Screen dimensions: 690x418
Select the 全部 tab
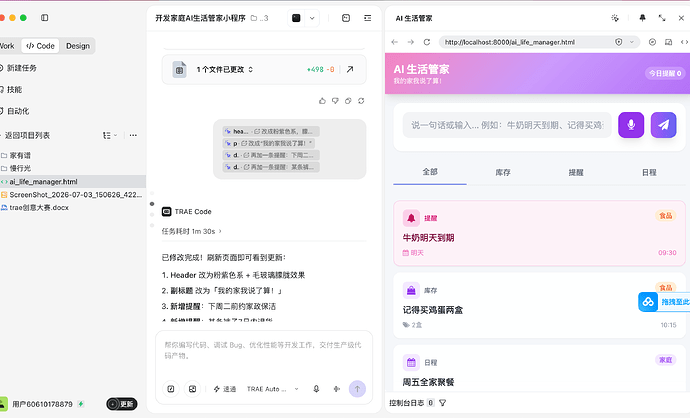coord(430,172)
